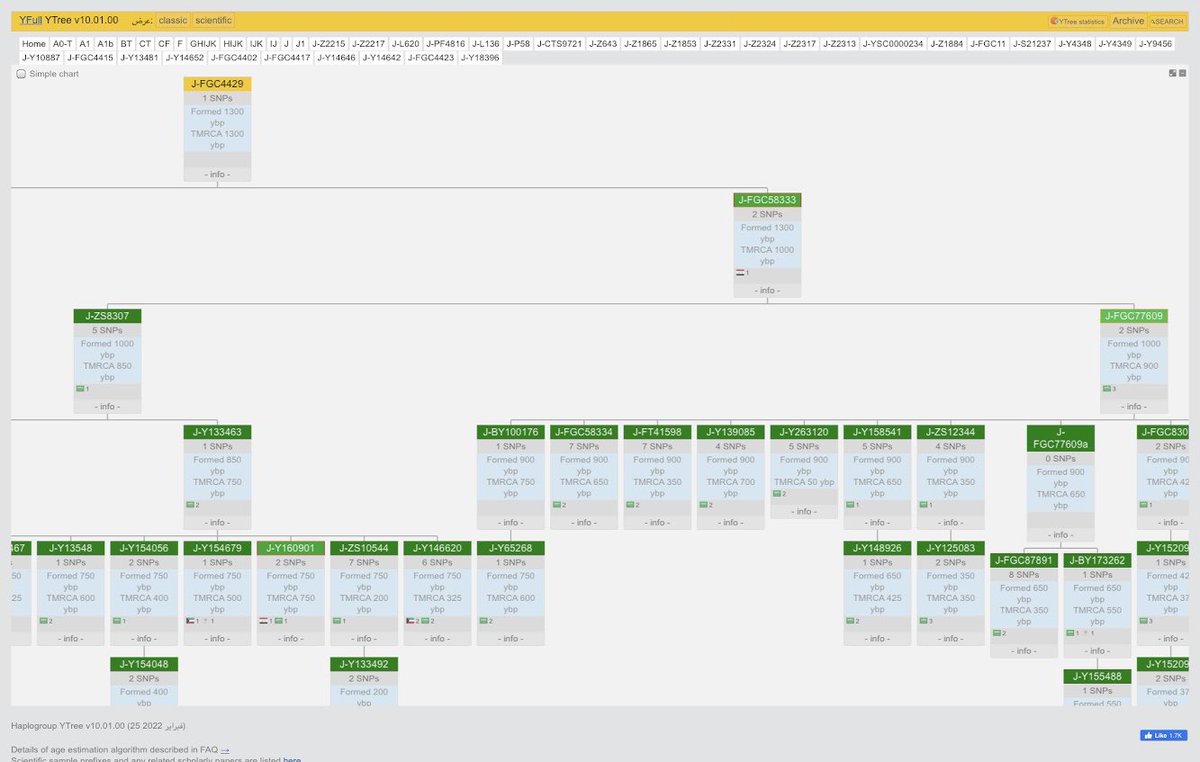1200x762 pixels.
Task: Open the search button in header
Action: (1166, 21)
